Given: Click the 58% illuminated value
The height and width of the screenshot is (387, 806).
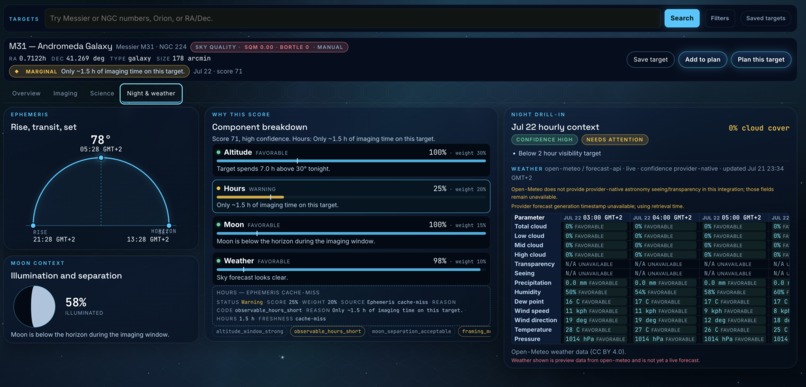Looking at the screenshot, I should click(76, 302).
